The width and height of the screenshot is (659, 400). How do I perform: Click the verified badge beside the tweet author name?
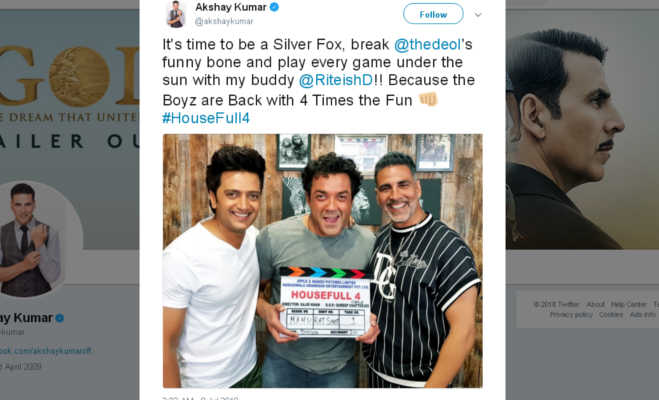[274, 7]
